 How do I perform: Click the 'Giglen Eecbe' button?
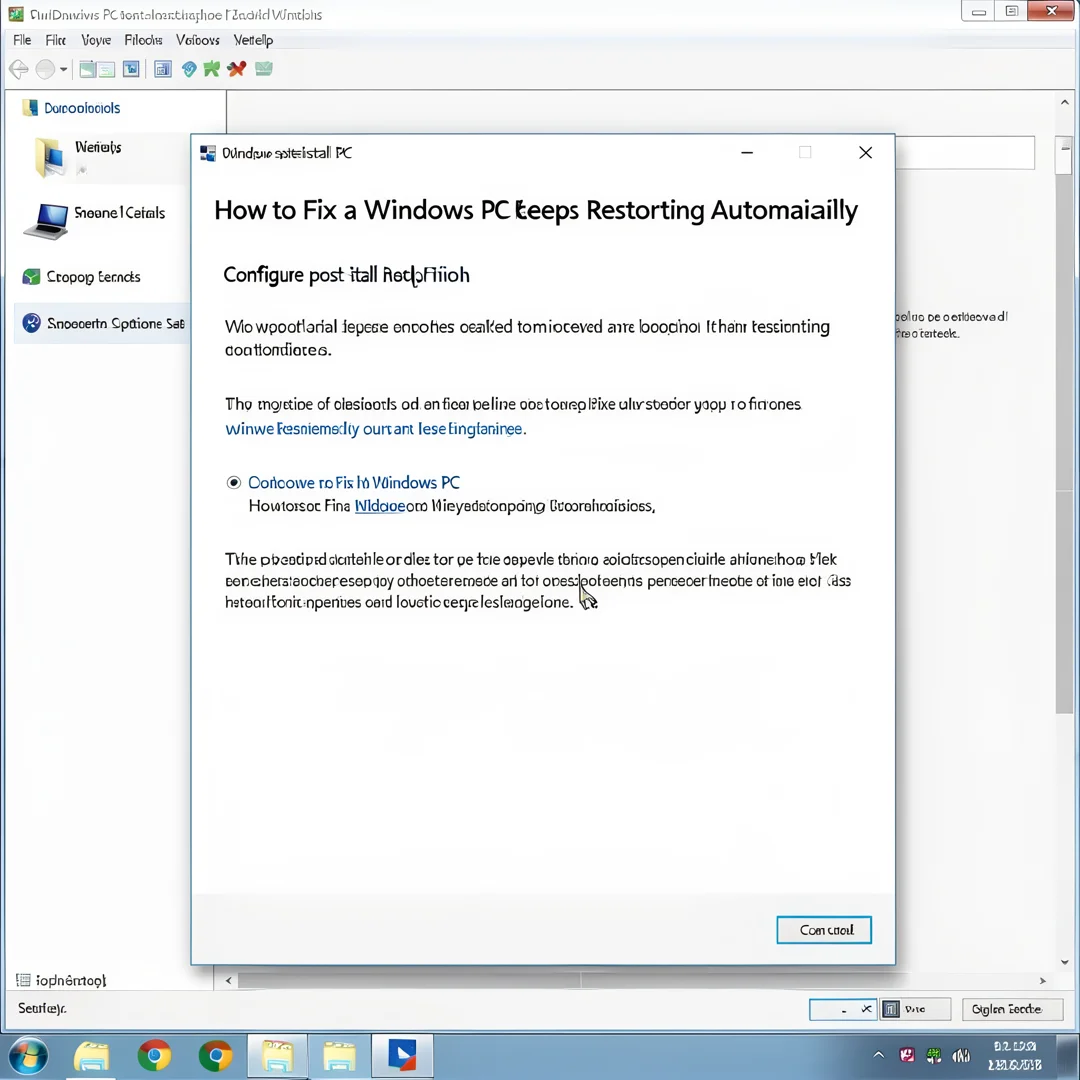pos(1012,1009)
